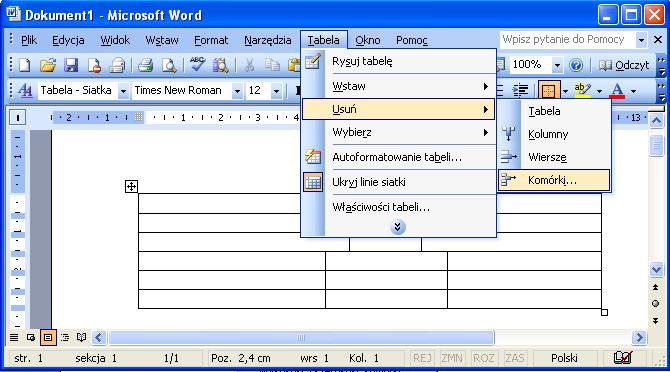Select Wiersze to delete rows
The image size is (670, 372).
[x=554, y=157]
